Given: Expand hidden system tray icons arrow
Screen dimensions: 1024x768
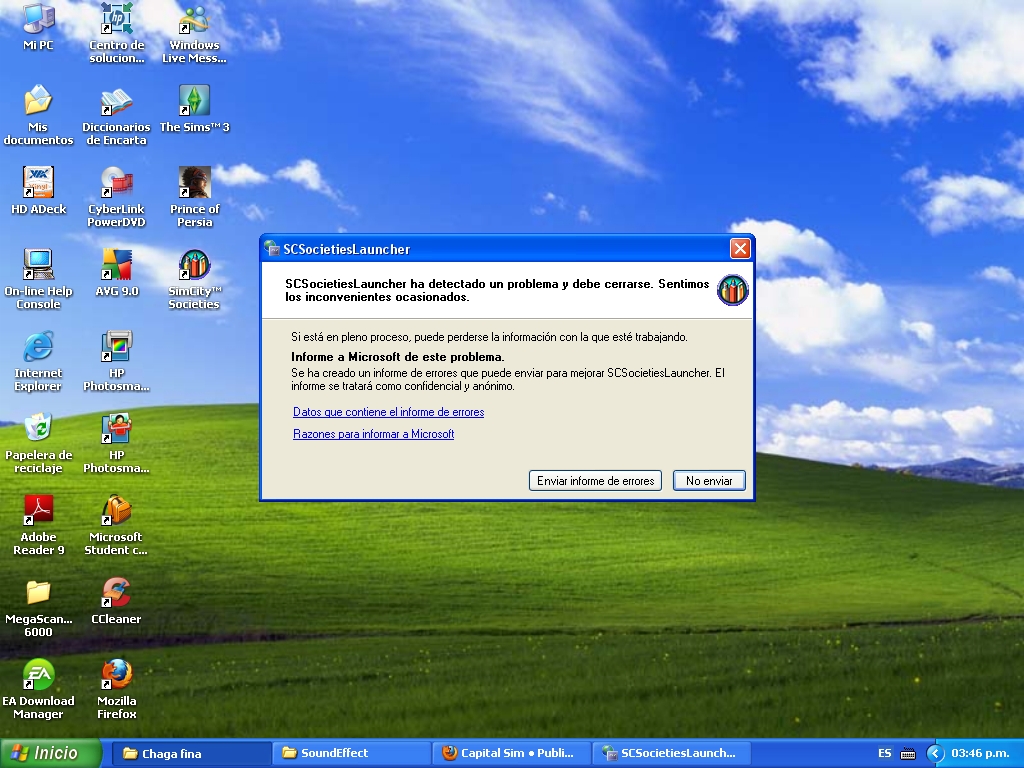Looking at the screenshot, I should [935, 754].
